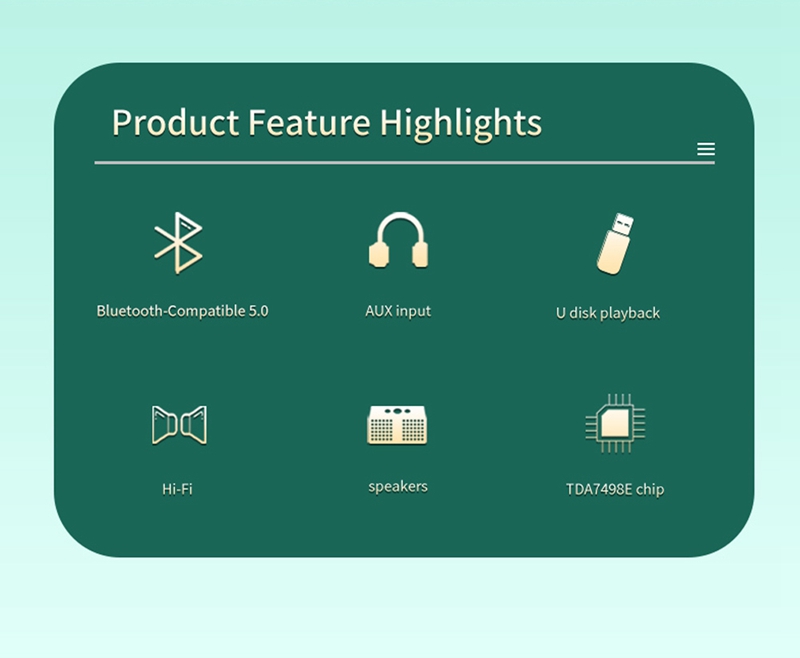The width and height of the screenshot is (800, 658).
Task: Click the word "Feature" in the heading
Action: (309, 123)
